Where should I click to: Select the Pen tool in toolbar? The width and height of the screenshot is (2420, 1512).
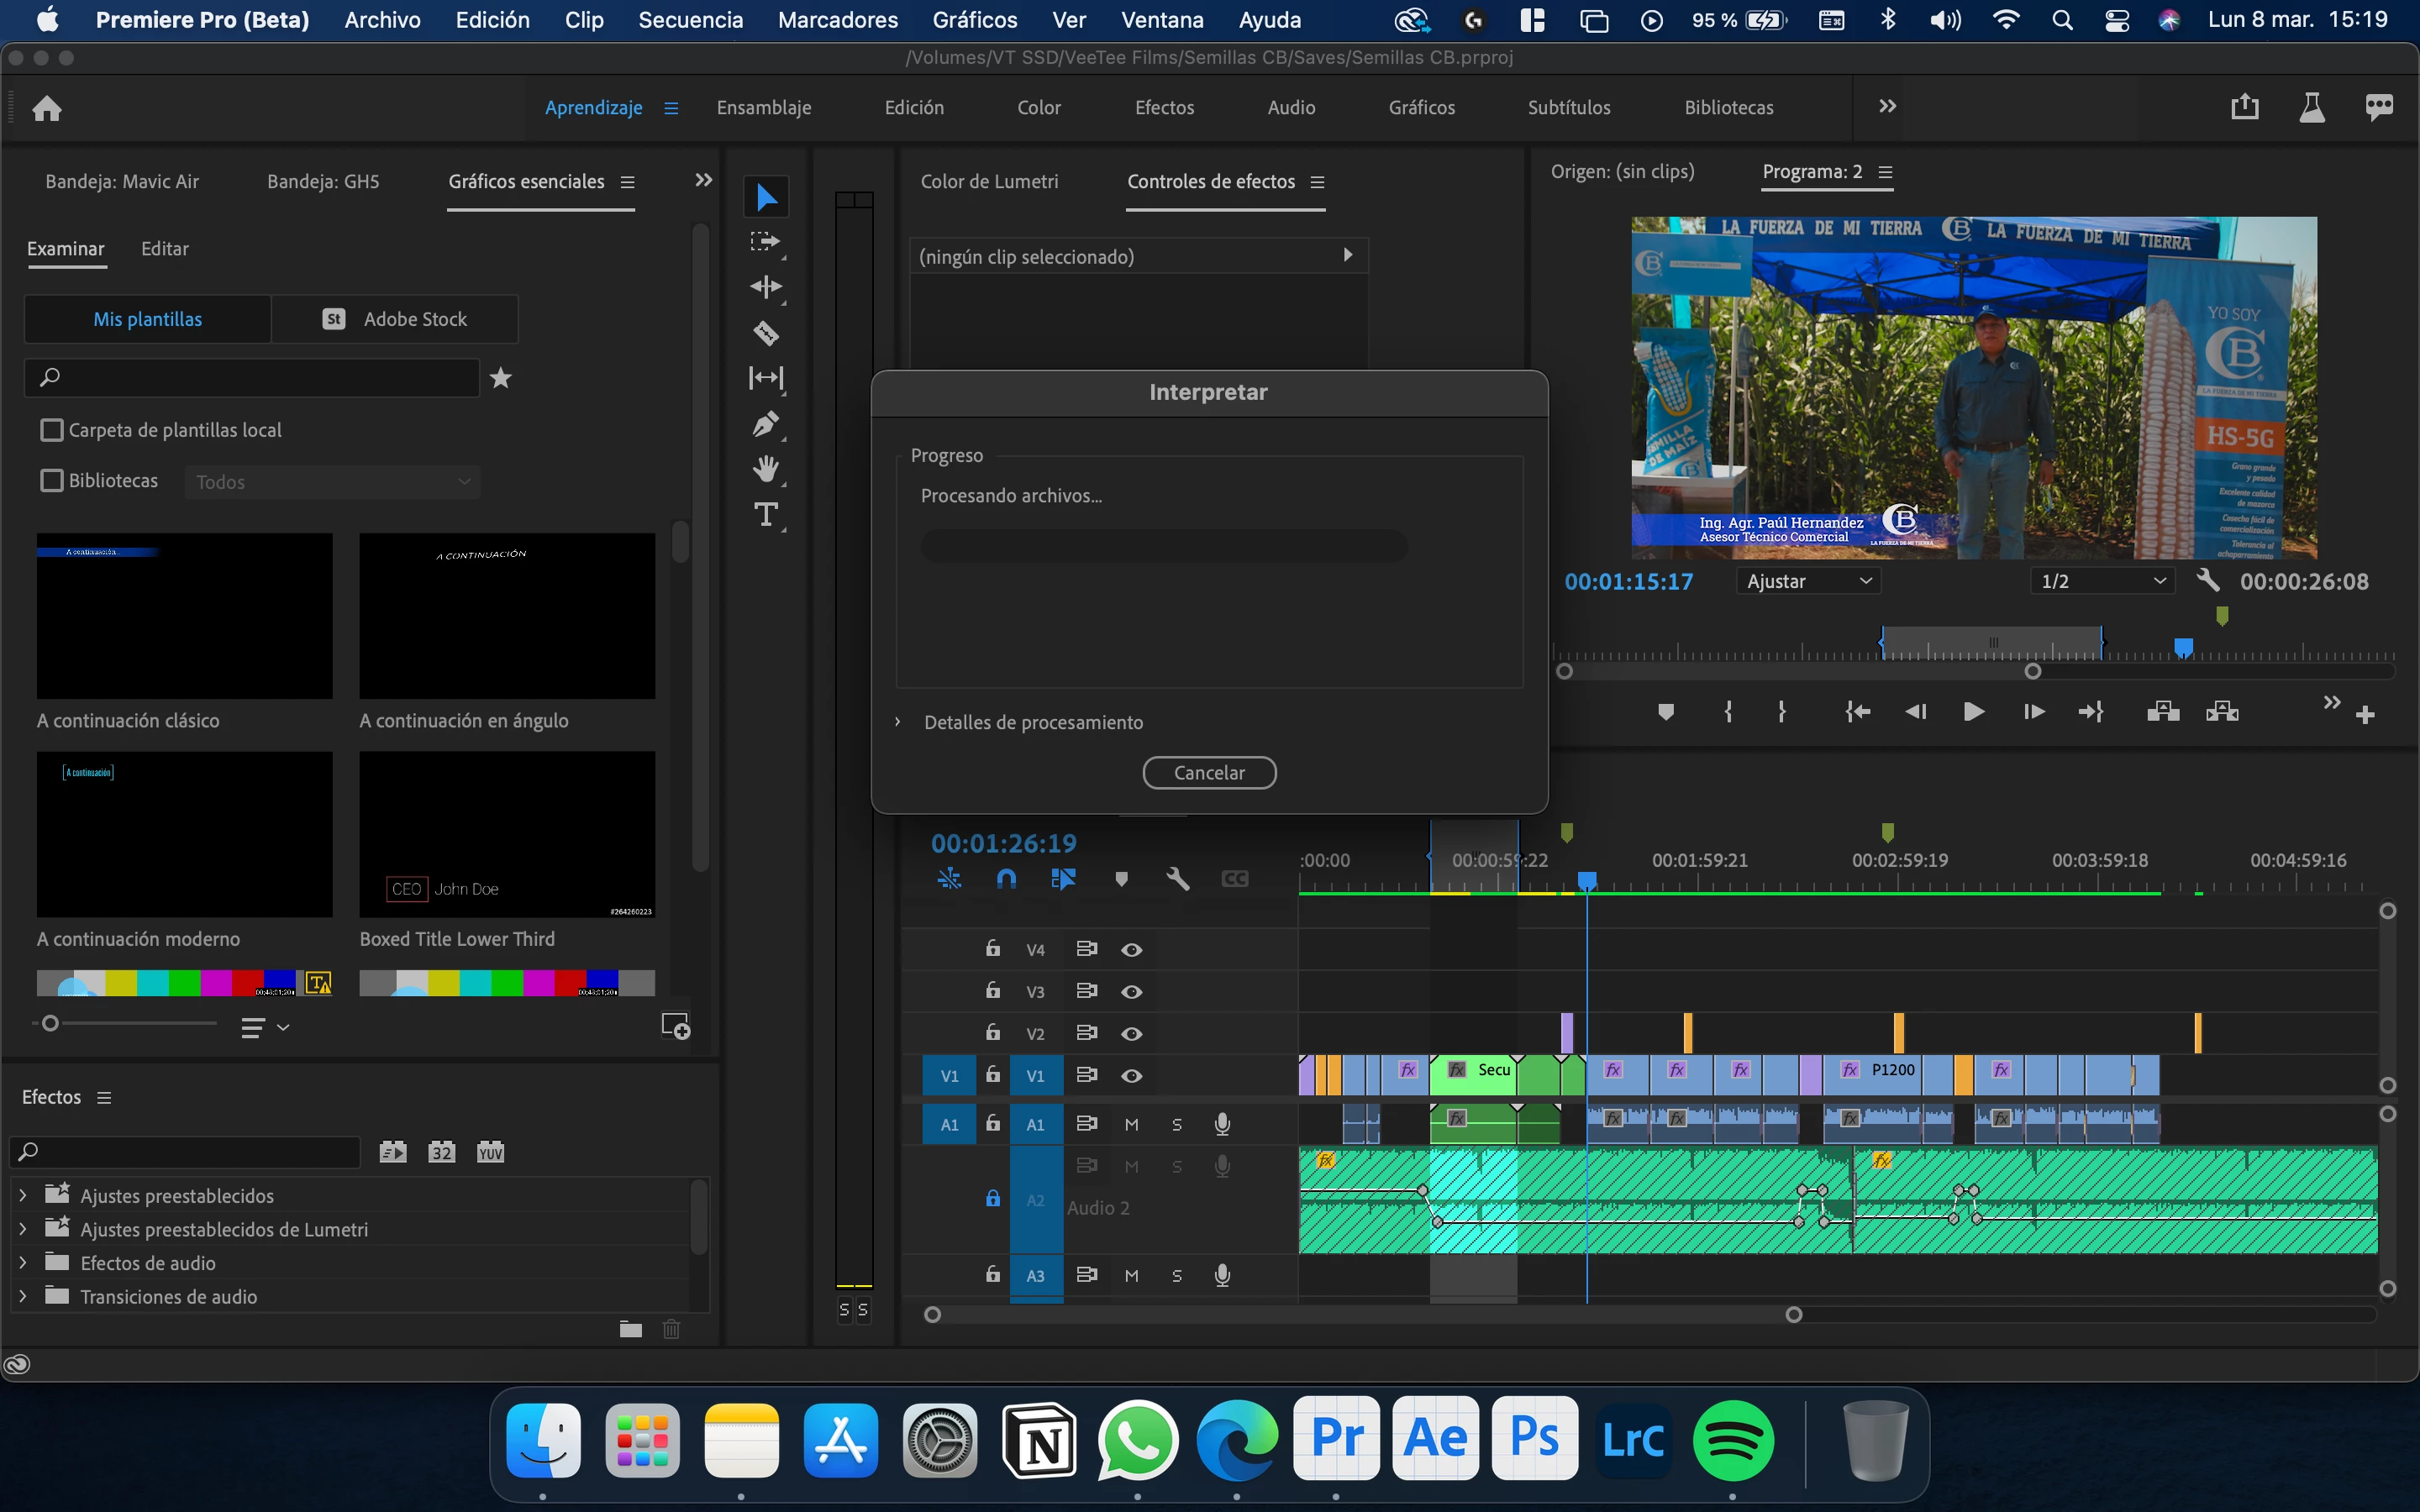click(766, 424)
